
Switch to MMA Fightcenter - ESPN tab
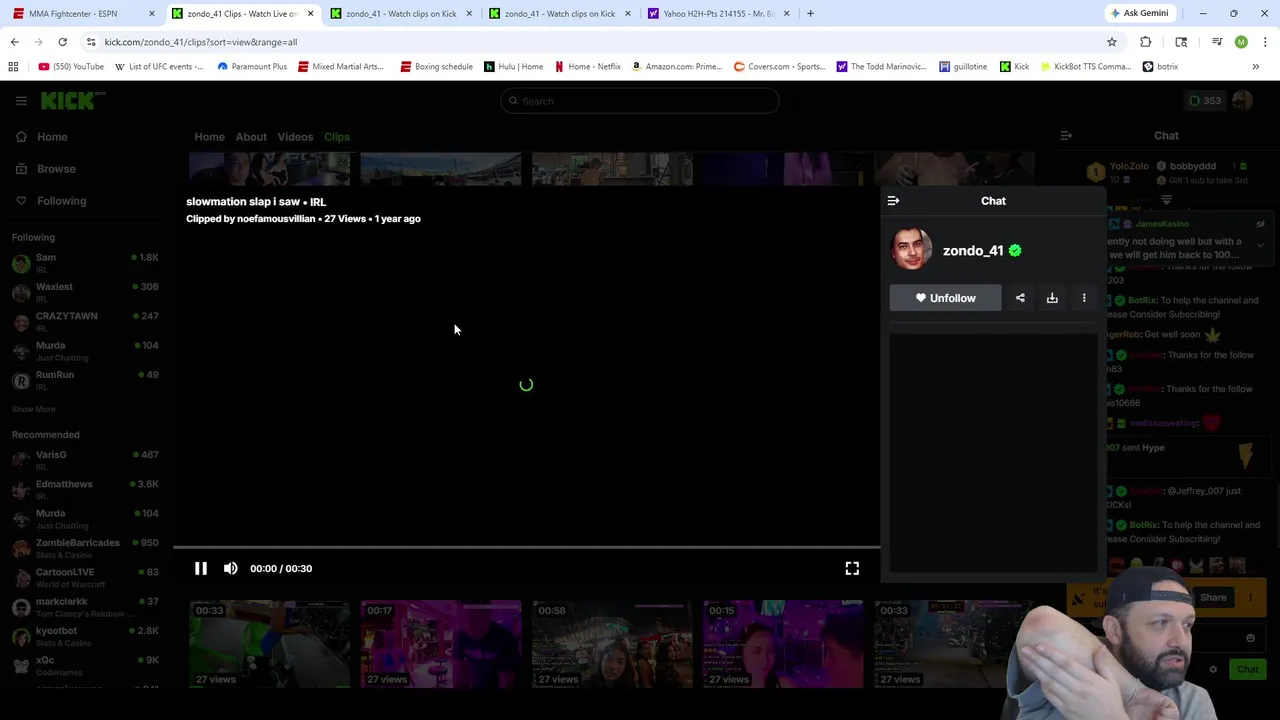pyautogui.click(x=82, y=13)
